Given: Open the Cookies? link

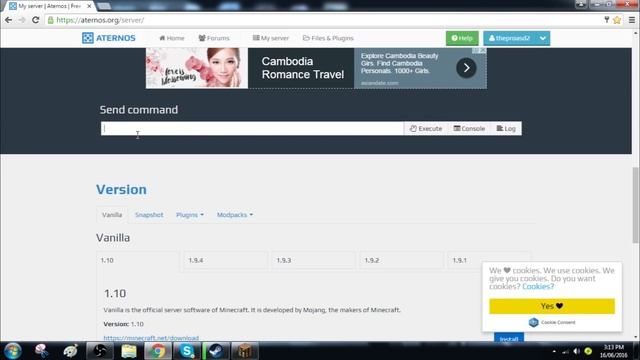Looking at the screenshot, I should (538, 287).
